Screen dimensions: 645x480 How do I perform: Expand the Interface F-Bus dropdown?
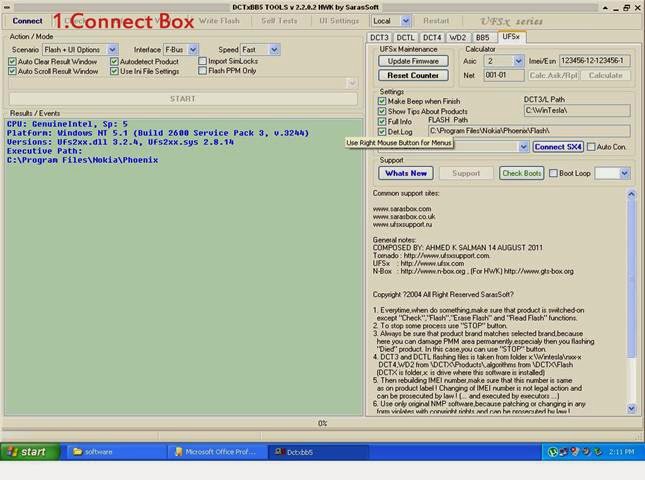(193, 50)
